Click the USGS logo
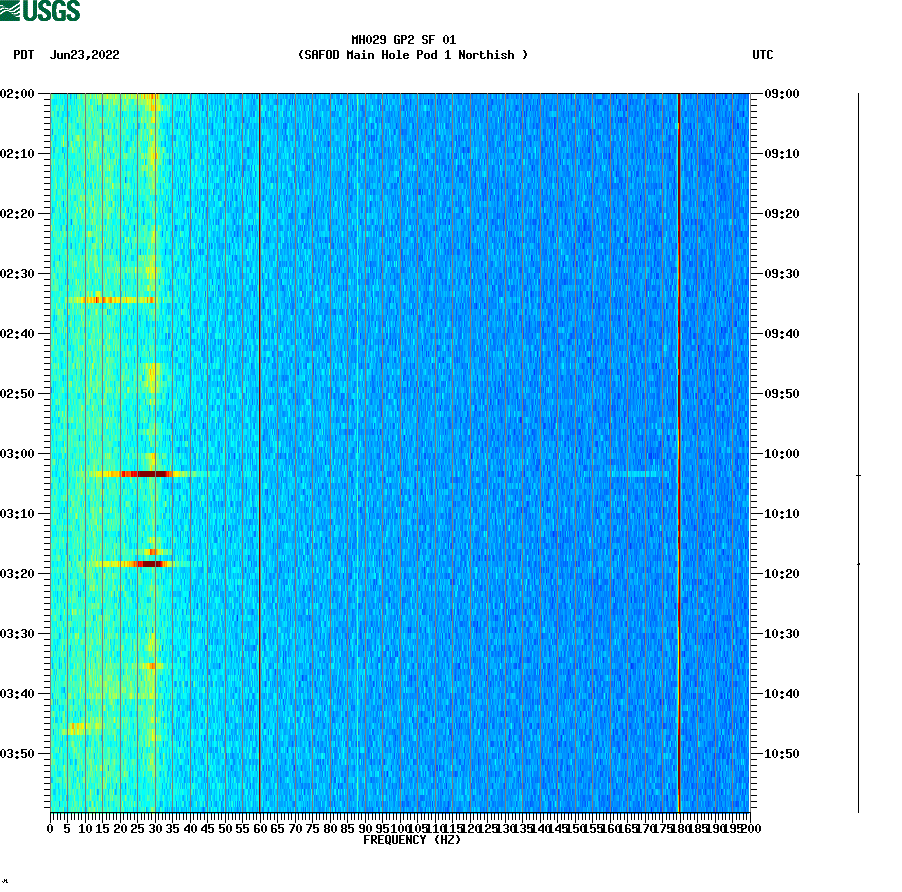 40,13
